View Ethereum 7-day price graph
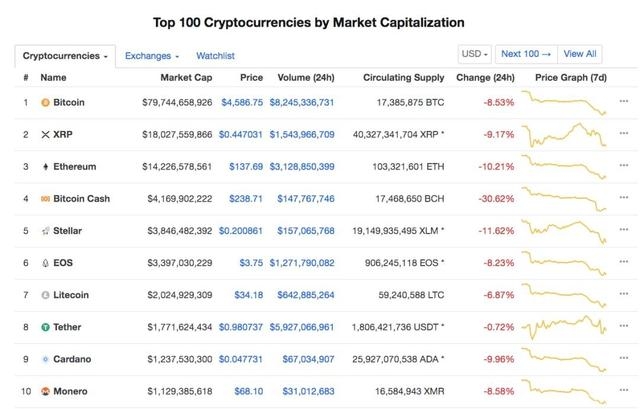Screen dimensions: 640x409 click(569, 166)
